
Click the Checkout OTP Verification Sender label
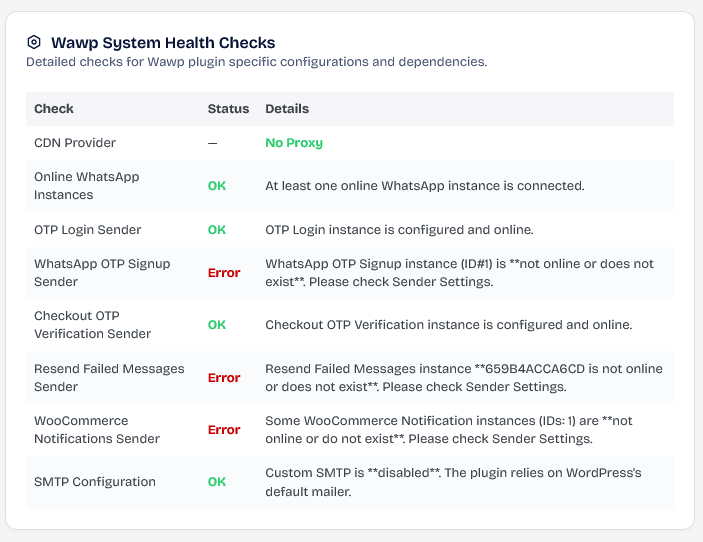(92, 325)
